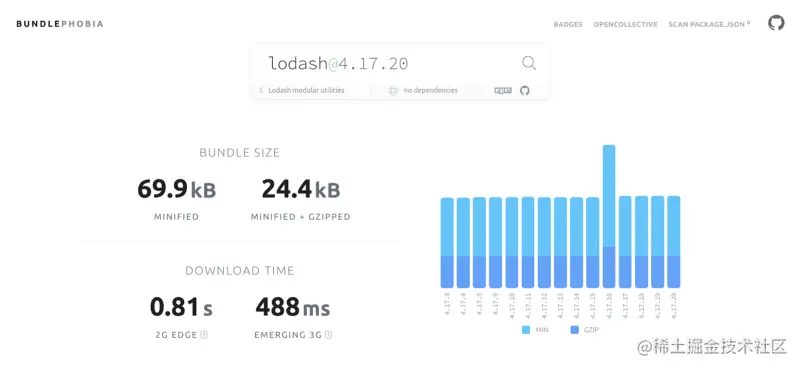
Task: Select the 4.17.4 bar in chart
Action: tap(463, 243)
